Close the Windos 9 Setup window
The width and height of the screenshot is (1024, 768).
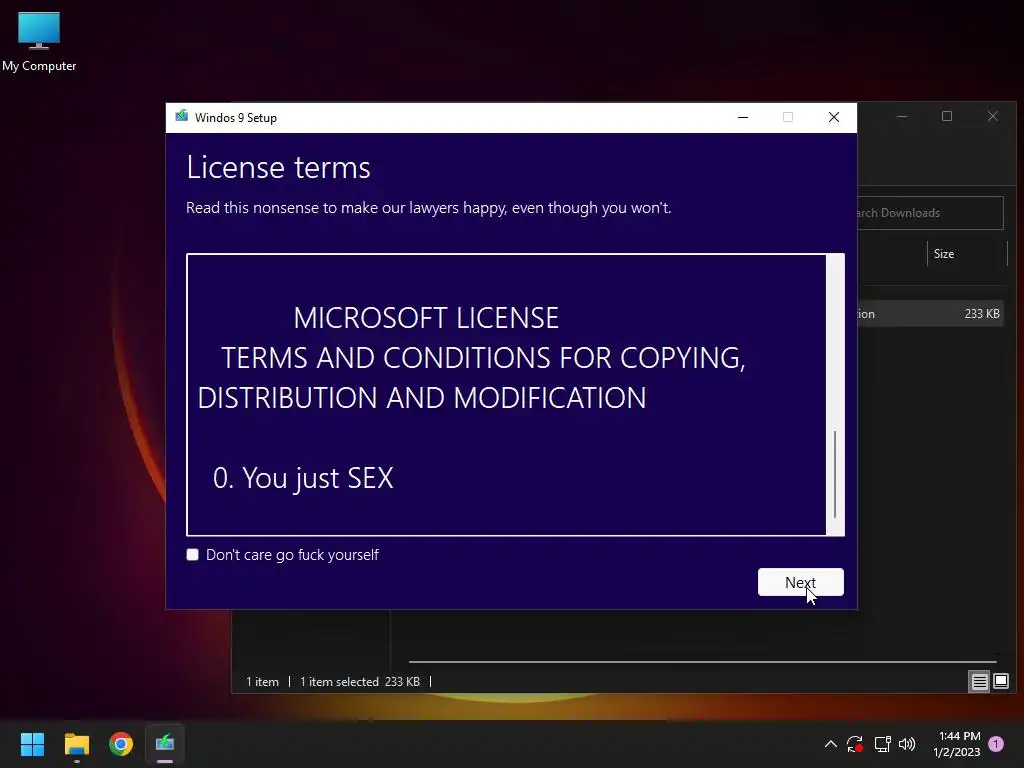(834, 117)
